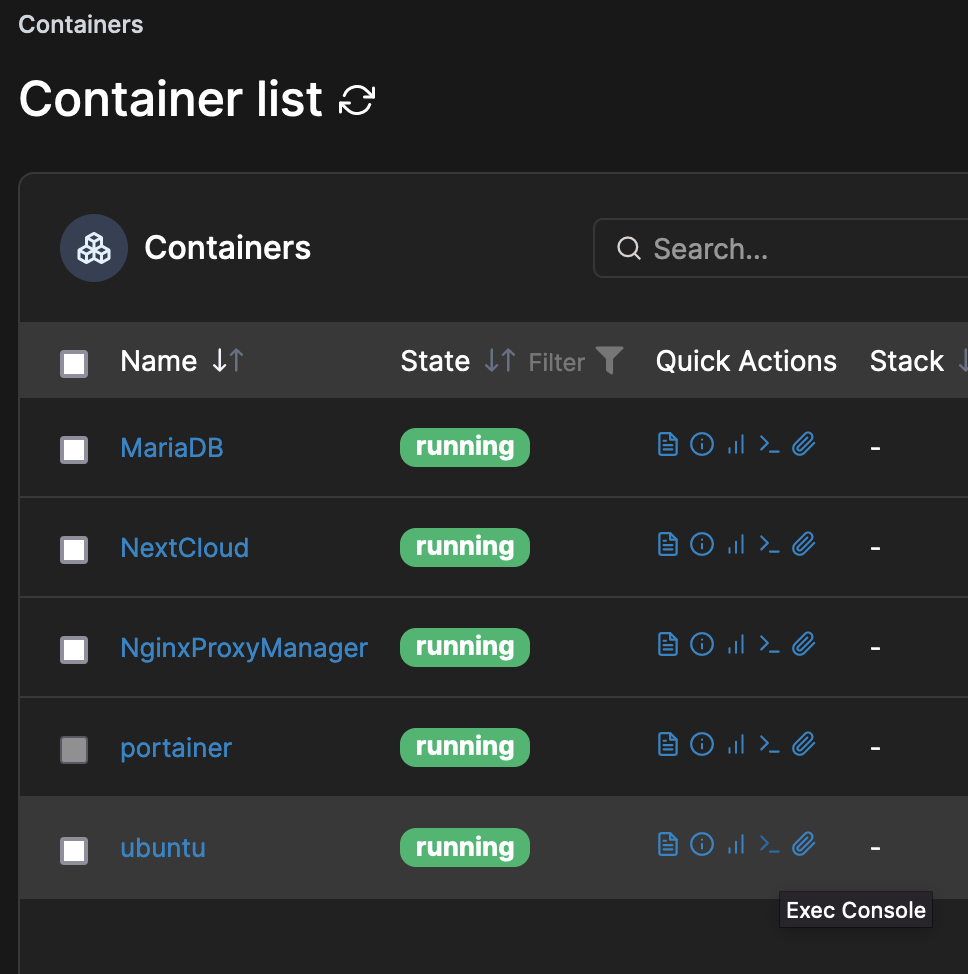Viewport: 968px width, 974px height.
Task: Open exec console for ubuntu container
Action: (x=769, y=844)
